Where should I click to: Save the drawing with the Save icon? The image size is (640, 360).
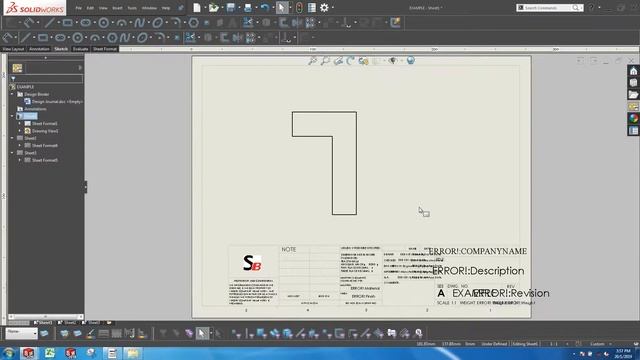point(231,7)
